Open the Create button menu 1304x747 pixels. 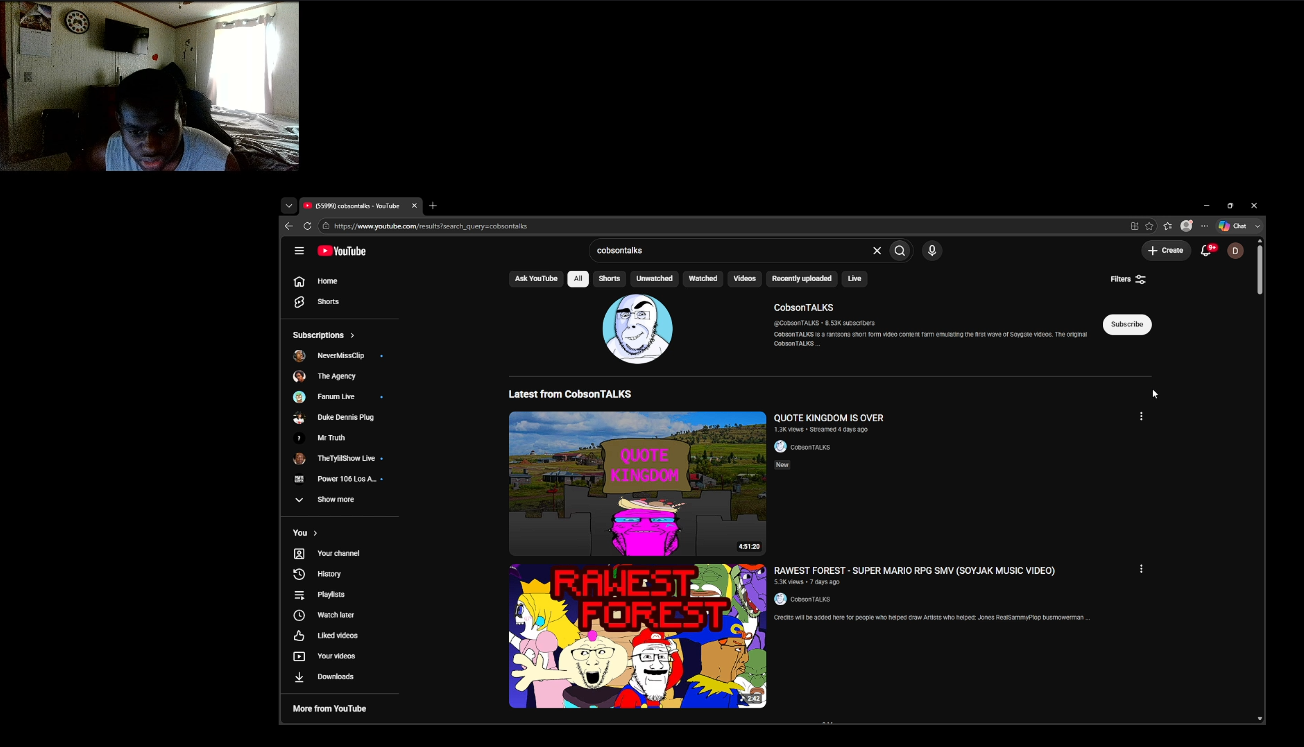[1166, 251]
